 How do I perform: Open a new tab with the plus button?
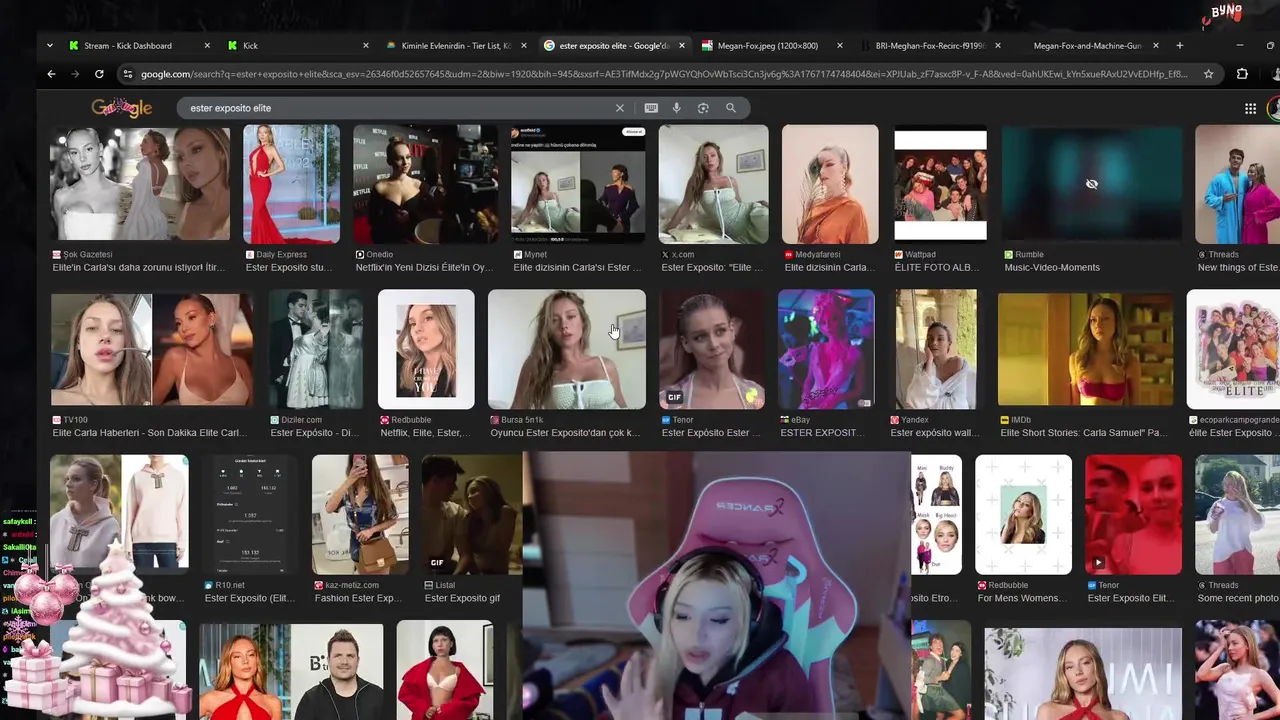1180,45
